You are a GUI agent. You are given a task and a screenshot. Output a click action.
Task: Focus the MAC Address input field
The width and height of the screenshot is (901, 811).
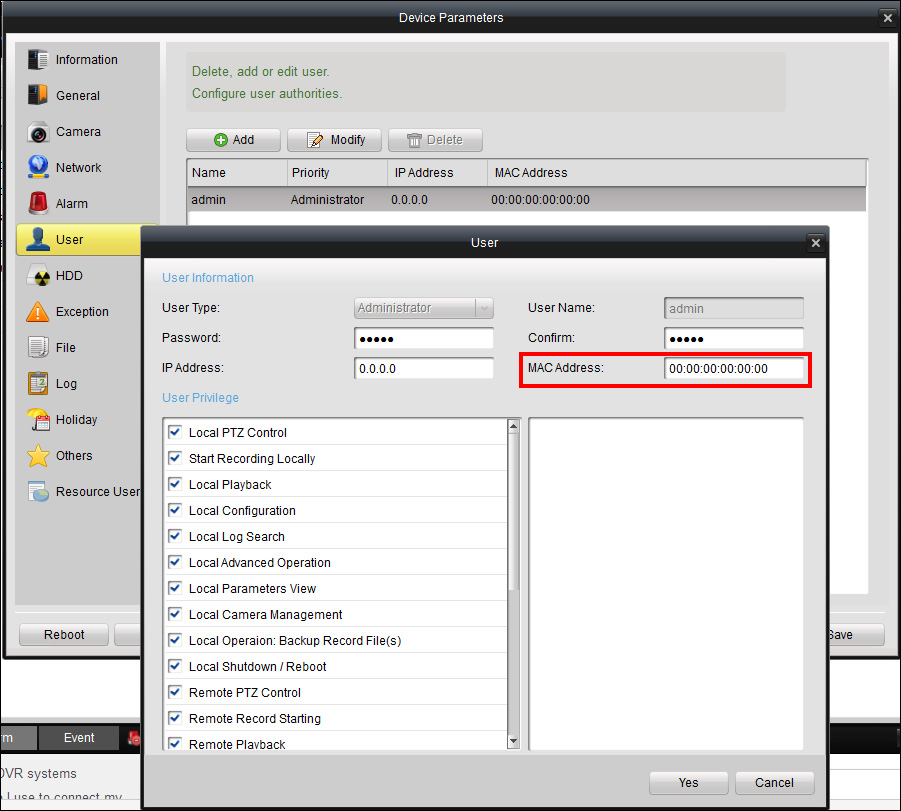[x=734, y=368]
